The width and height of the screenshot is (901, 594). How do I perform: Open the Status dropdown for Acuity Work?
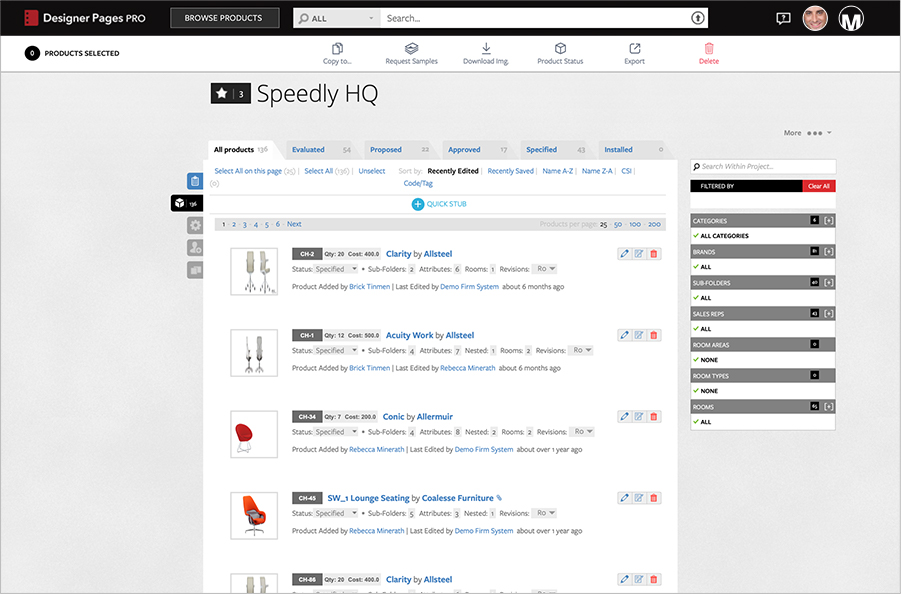(x=336, y=350)
